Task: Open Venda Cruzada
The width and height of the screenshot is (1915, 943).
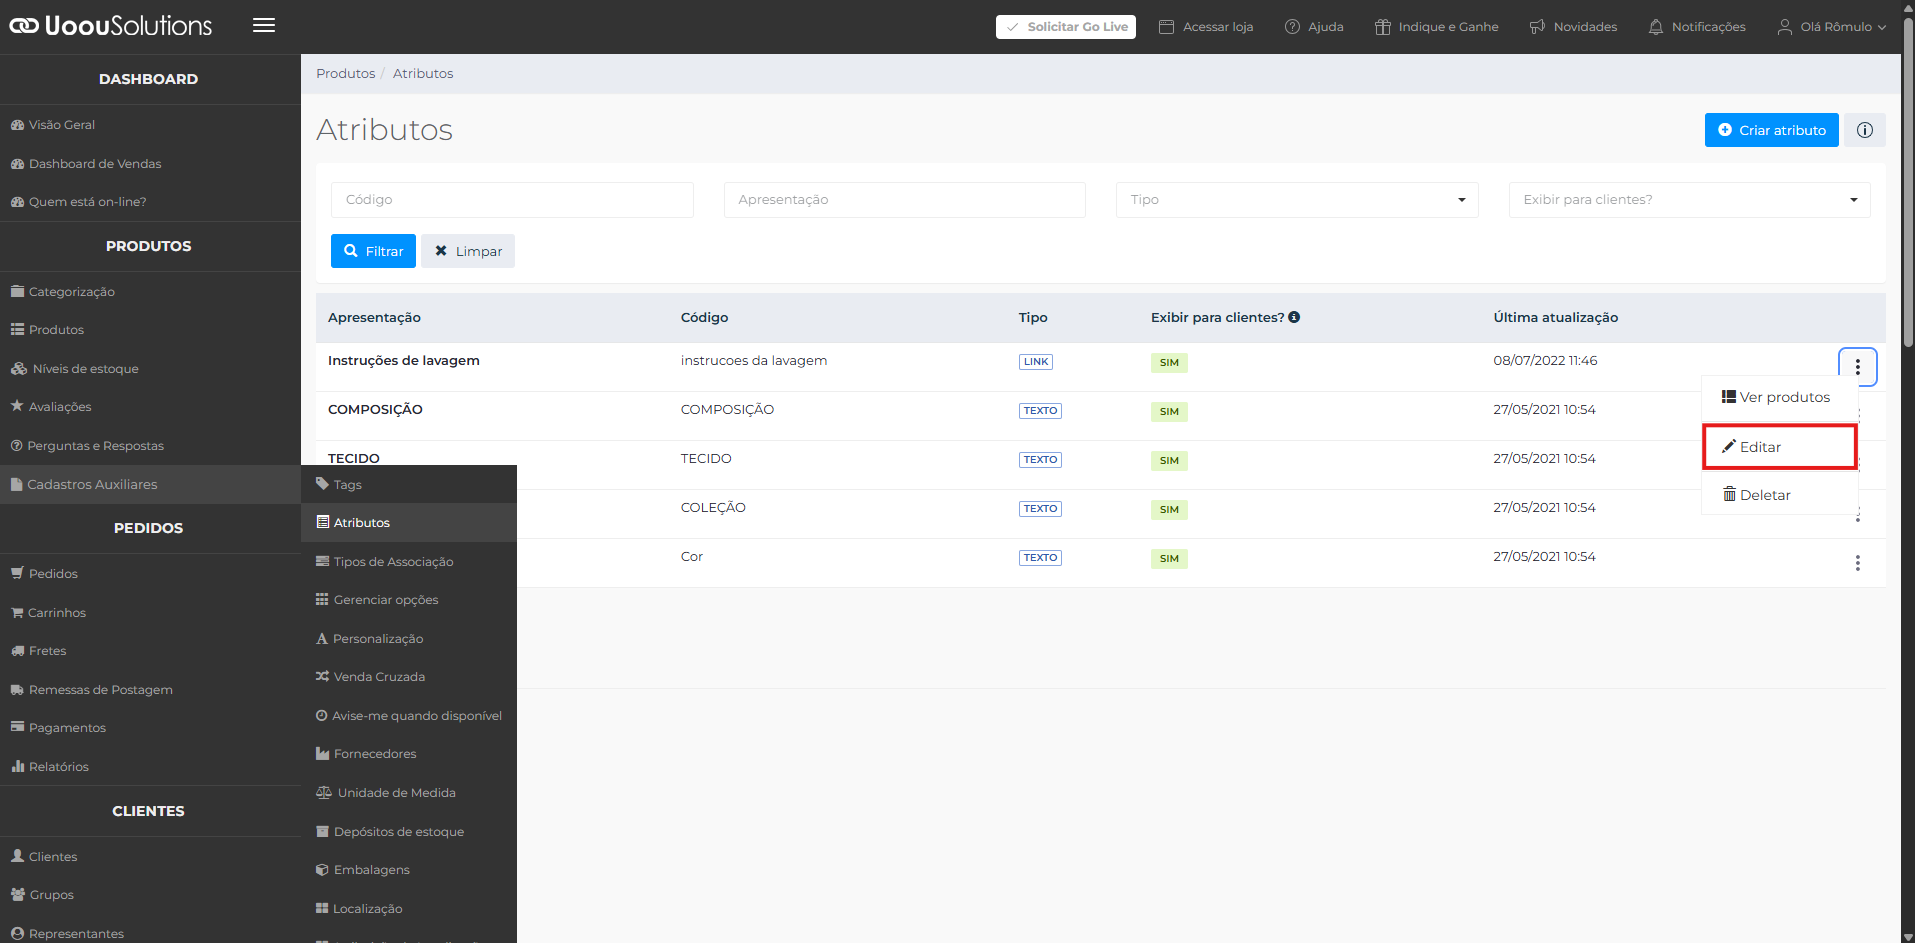Action: (x=409, y=677)
